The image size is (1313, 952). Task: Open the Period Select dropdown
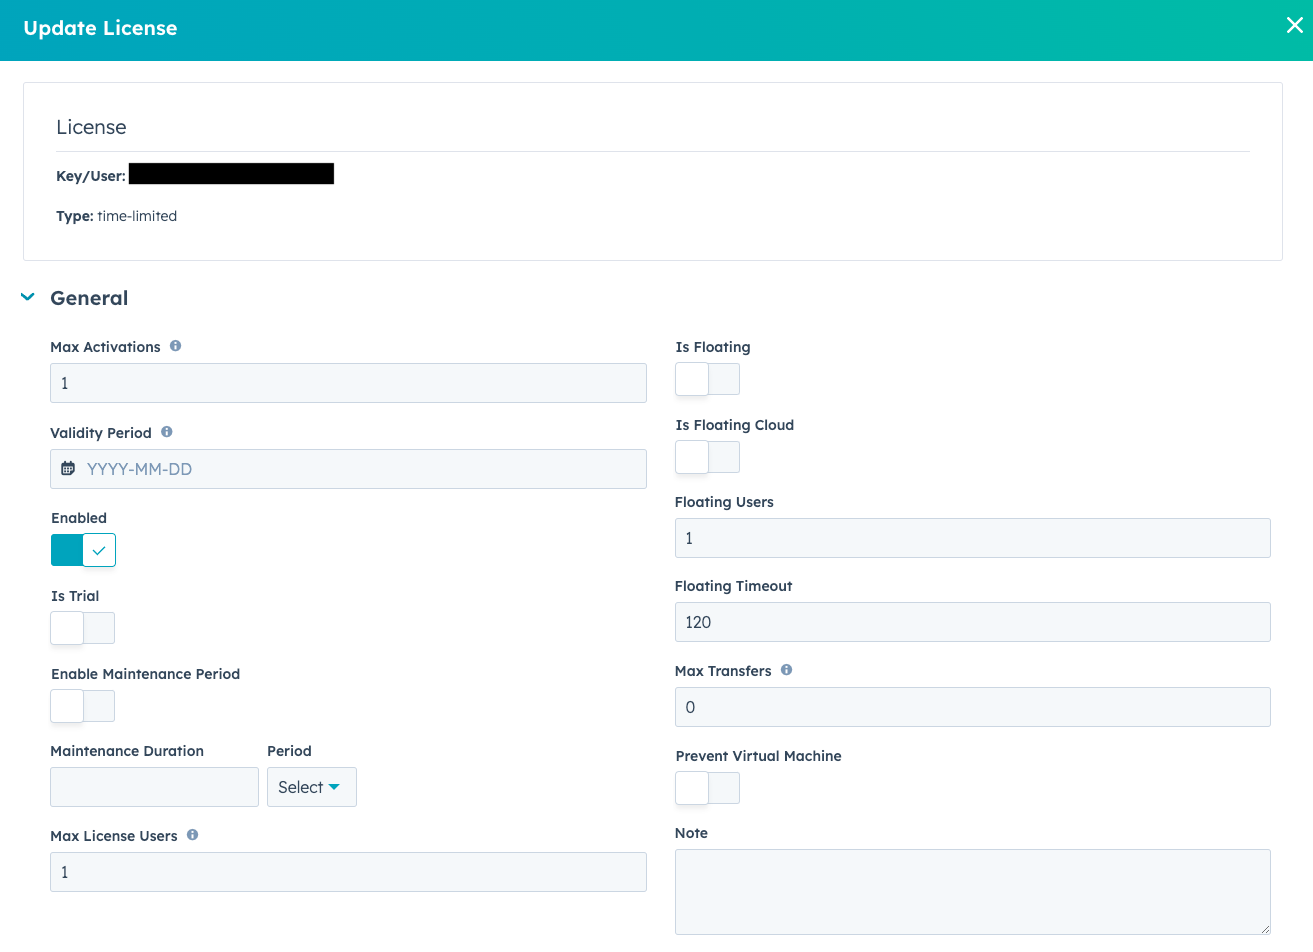tap(311, 787)
